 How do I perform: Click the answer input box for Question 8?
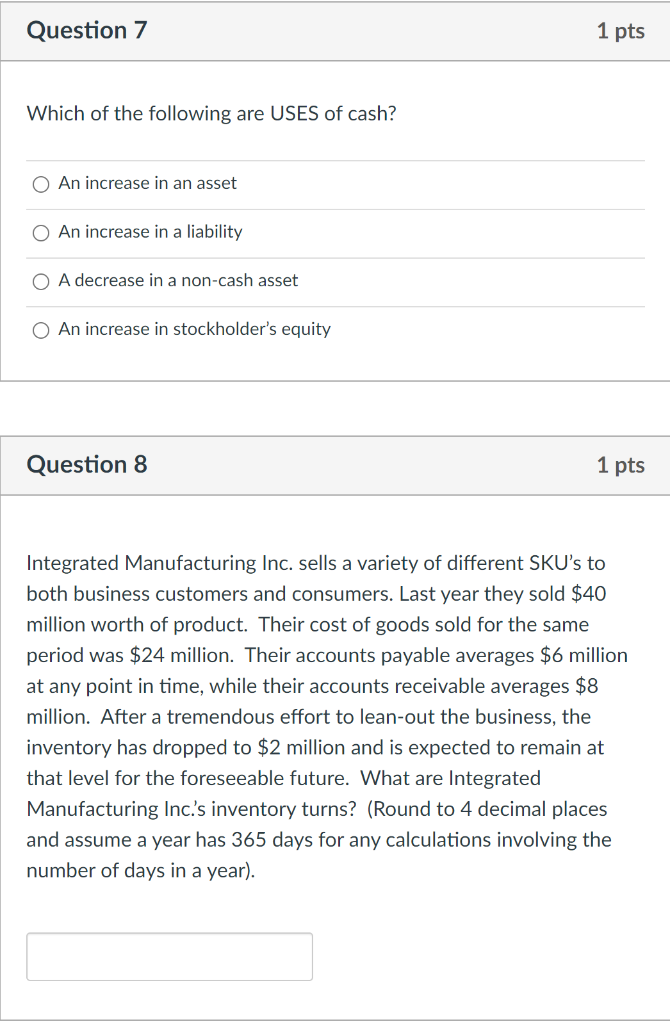(168, 956)
